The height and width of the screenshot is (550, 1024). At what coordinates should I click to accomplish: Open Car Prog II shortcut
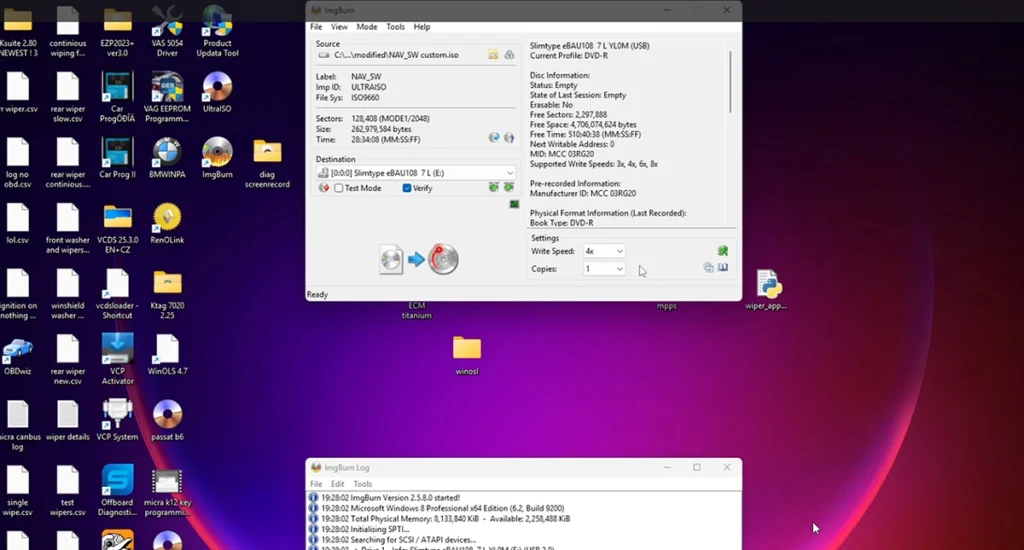[118, 157]
